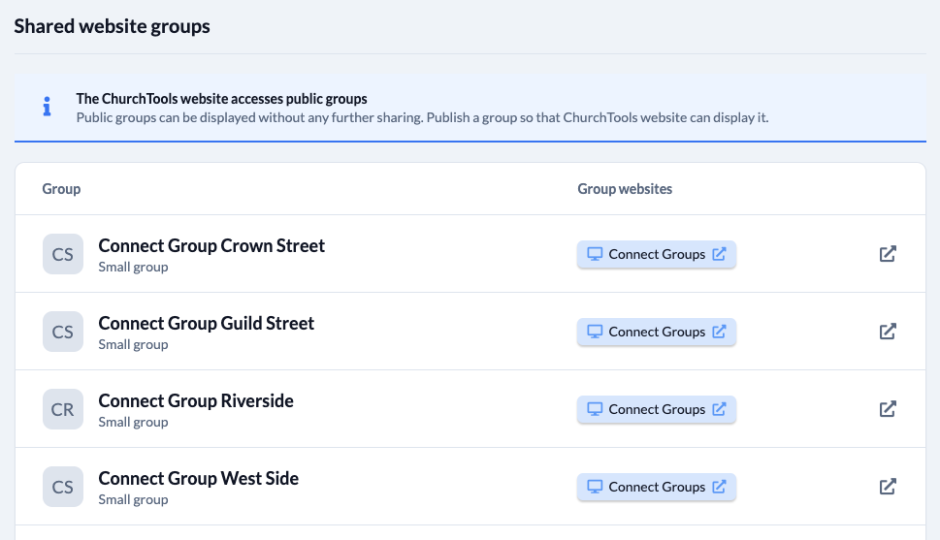Select the Connect Group Guild Street name
Screen dimensions: 940x540
point(206,323)
